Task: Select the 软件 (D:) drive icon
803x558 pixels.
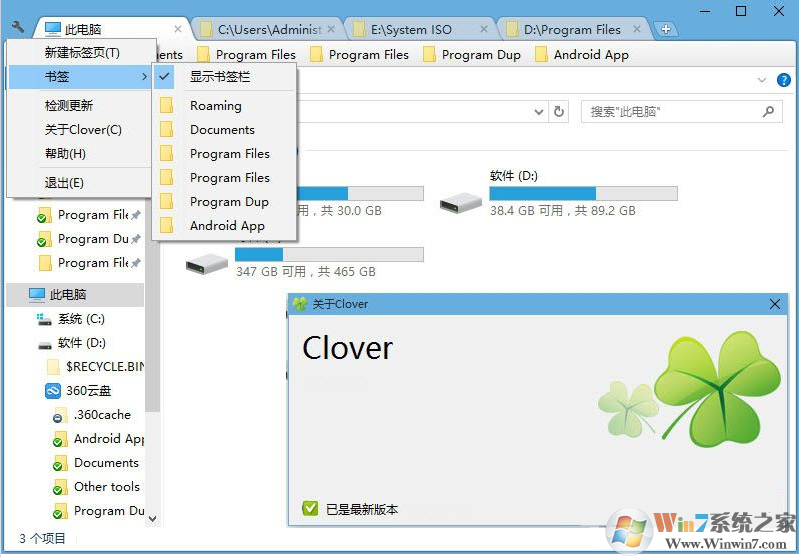Action: (460, 202)
